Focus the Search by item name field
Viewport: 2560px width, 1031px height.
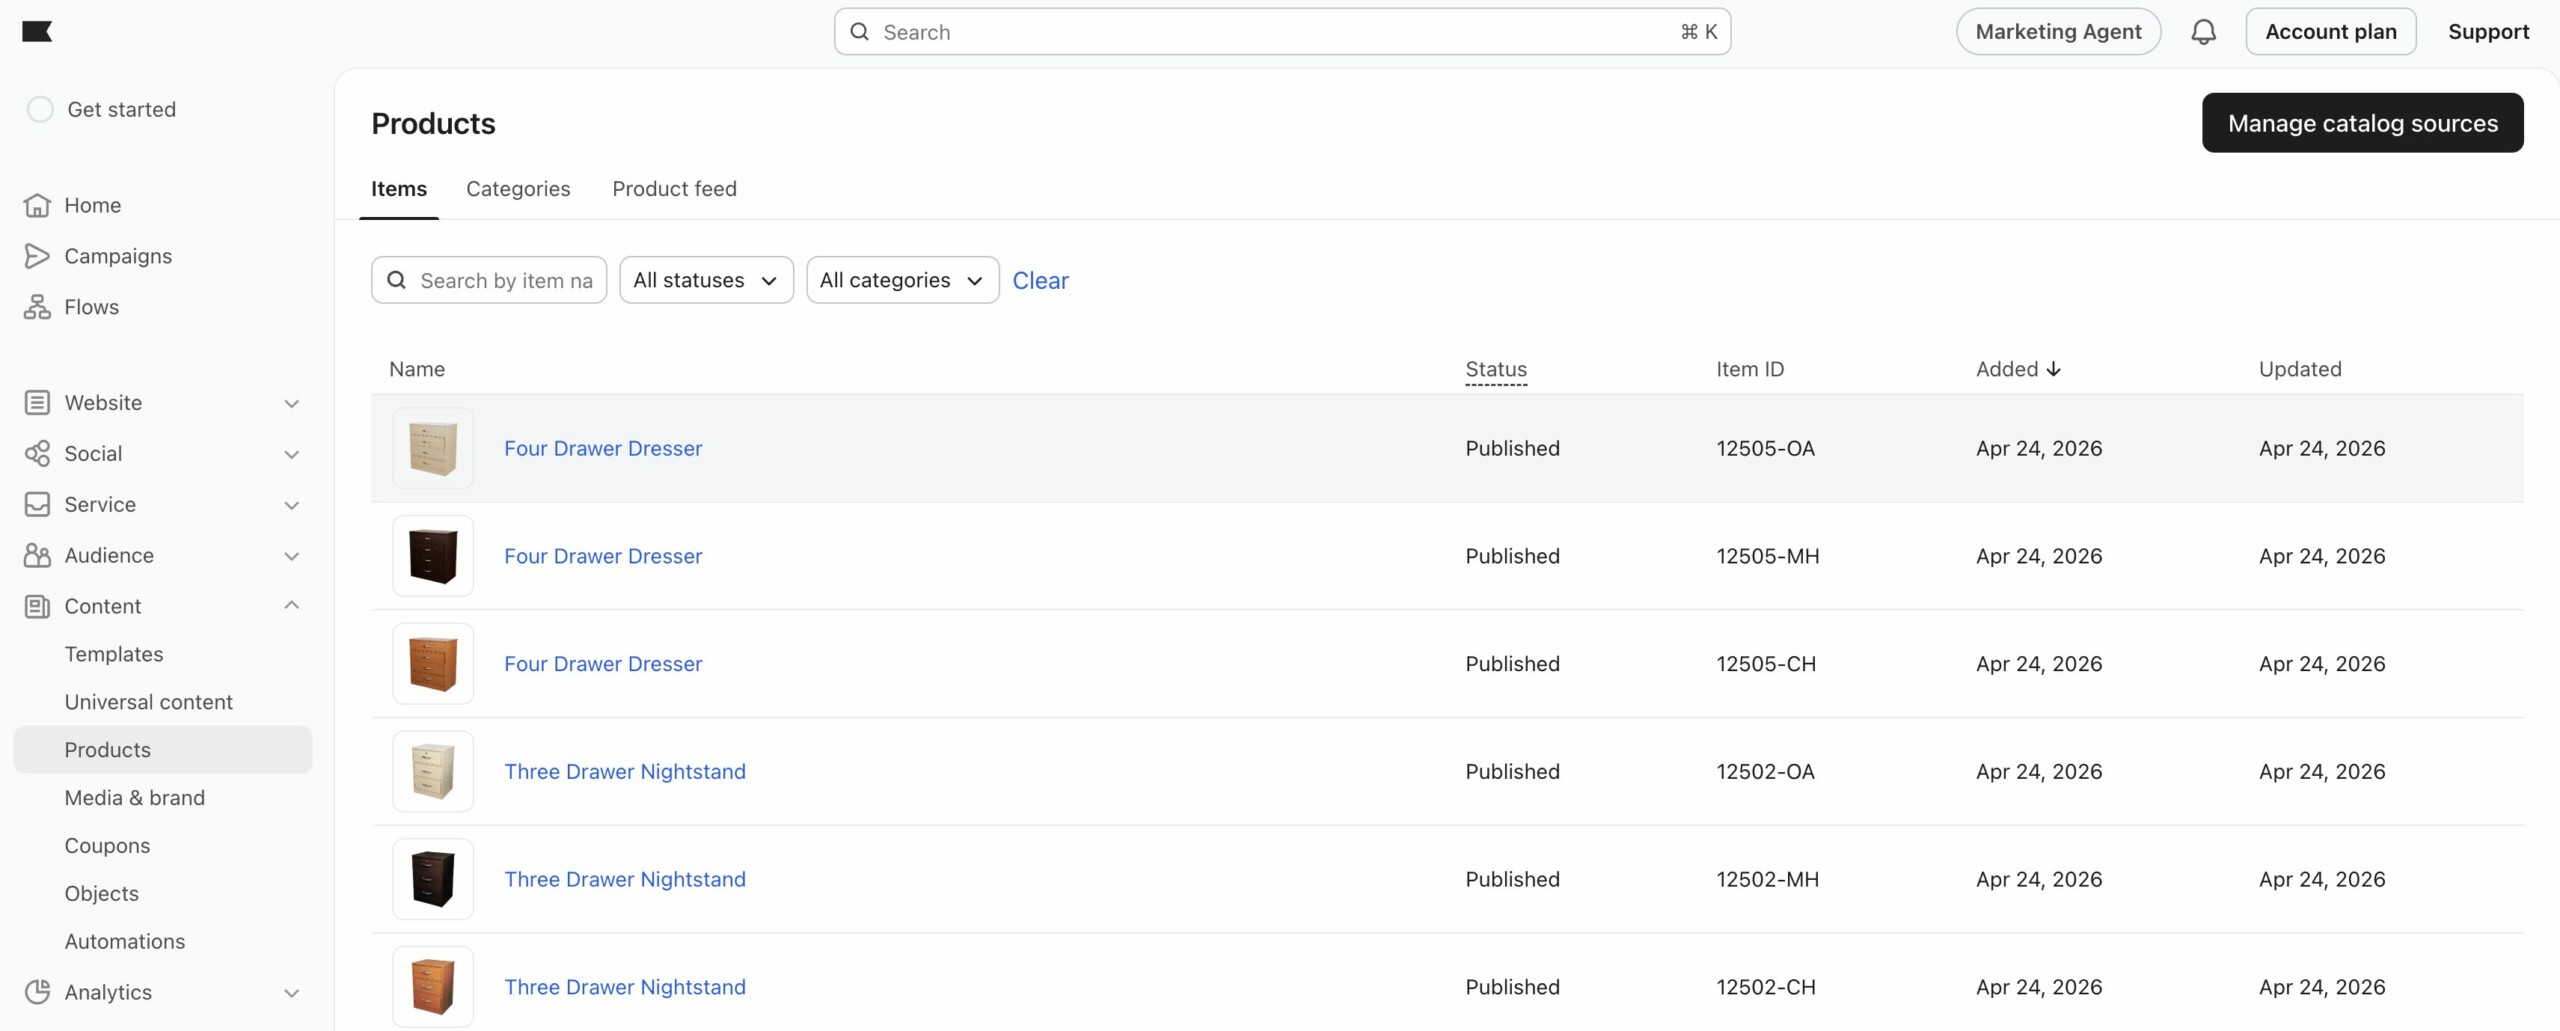505,280
